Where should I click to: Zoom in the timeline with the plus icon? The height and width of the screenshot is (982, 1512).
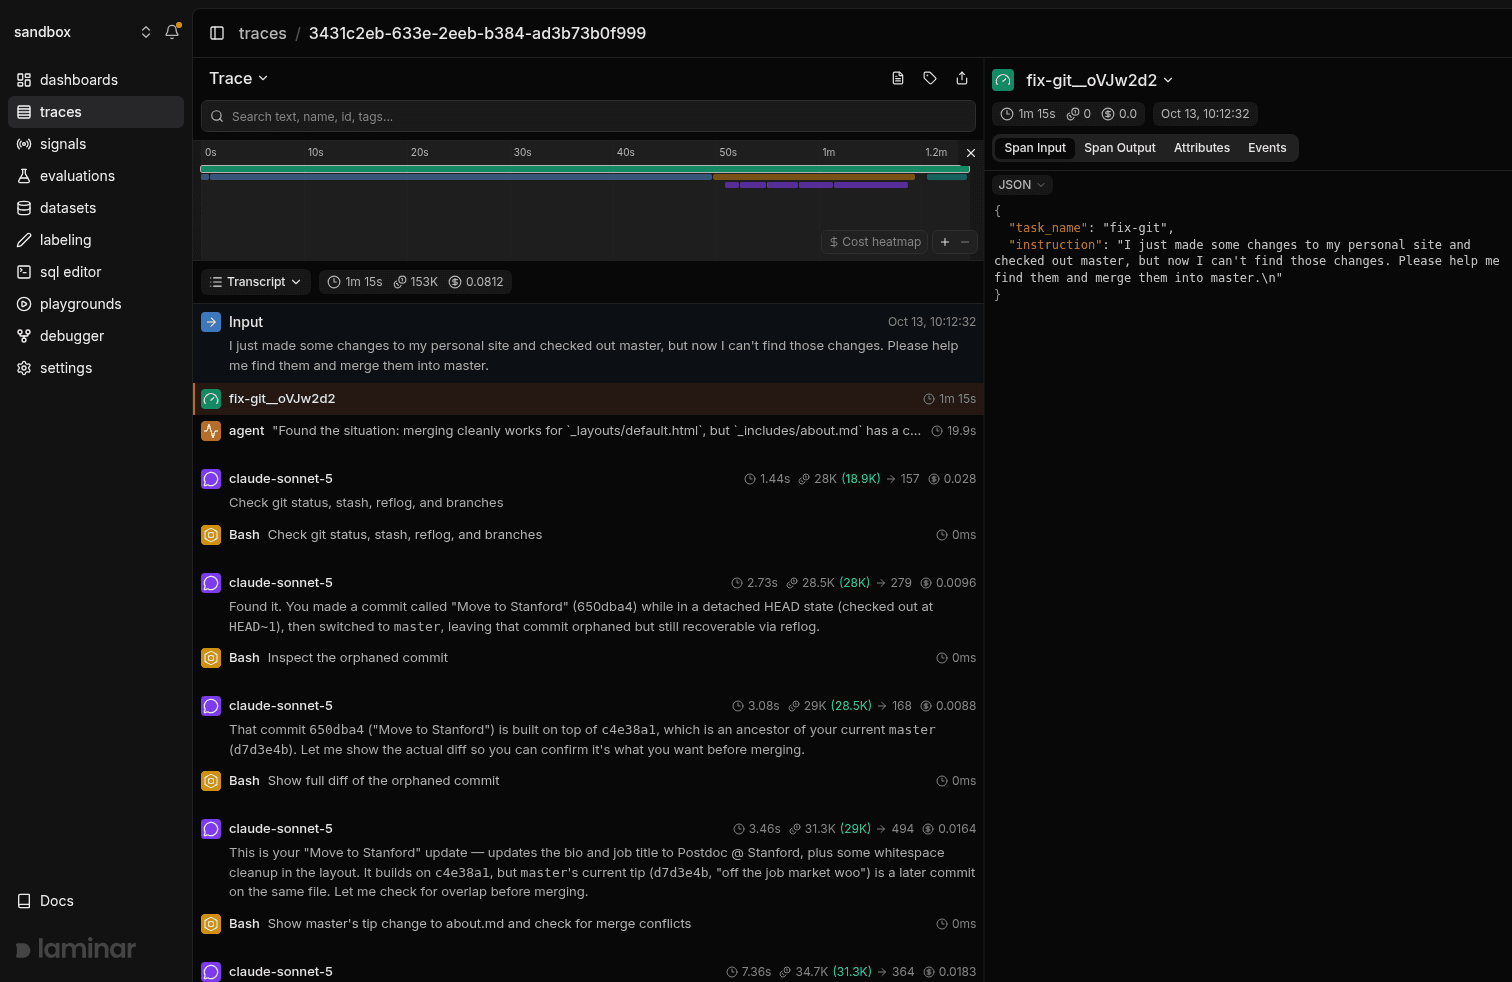pyautogui.click(x=945, y=242)
